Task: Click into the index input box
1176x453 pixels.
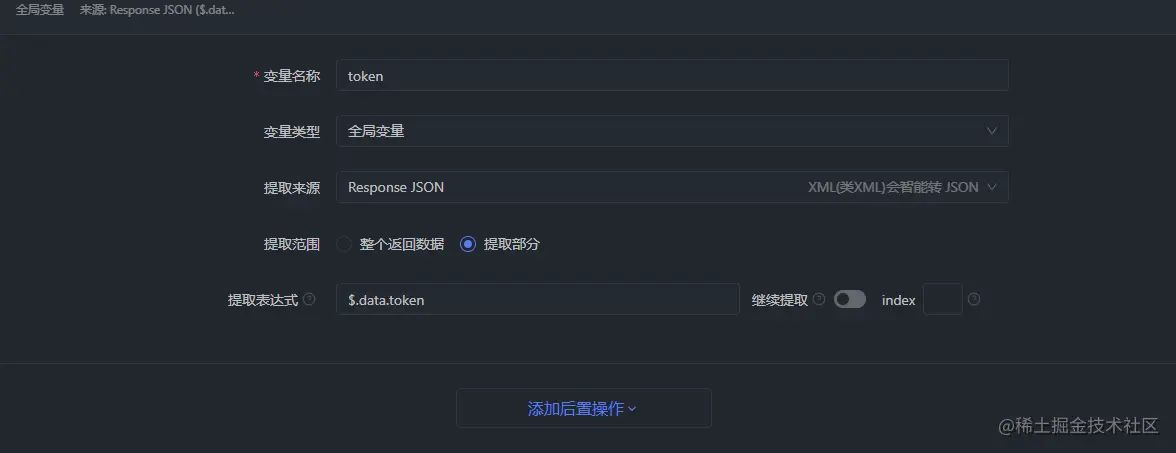Action: click(x=942, y=299)
